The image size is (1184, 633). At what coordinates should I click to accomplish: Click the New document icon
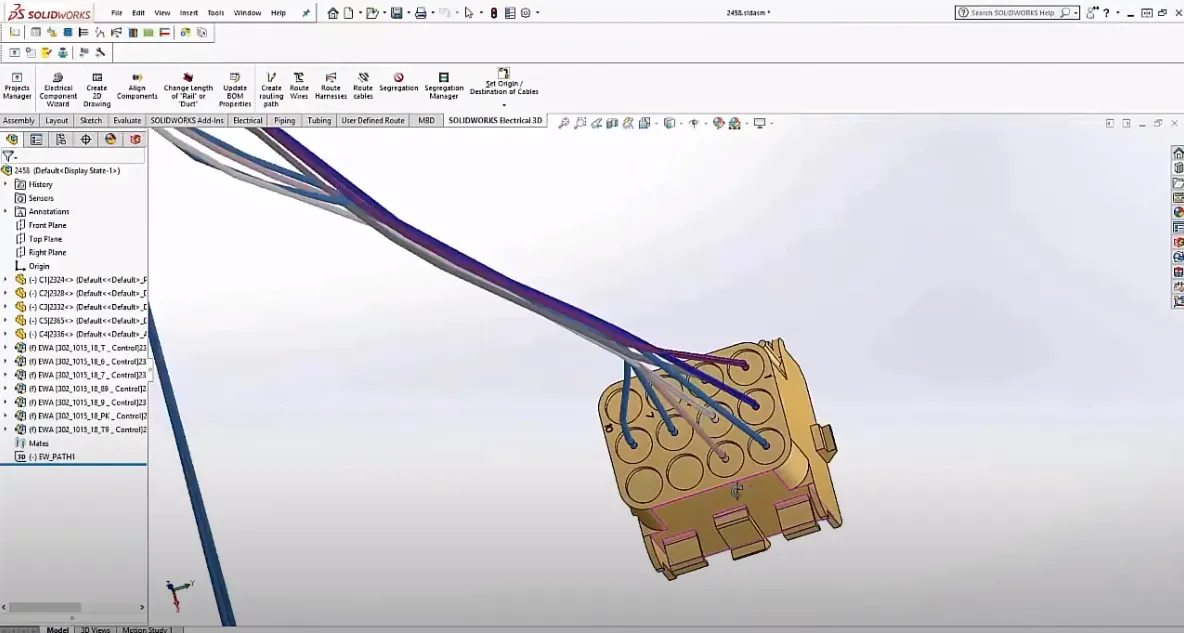pyautogui.click(x=348, y=13)
